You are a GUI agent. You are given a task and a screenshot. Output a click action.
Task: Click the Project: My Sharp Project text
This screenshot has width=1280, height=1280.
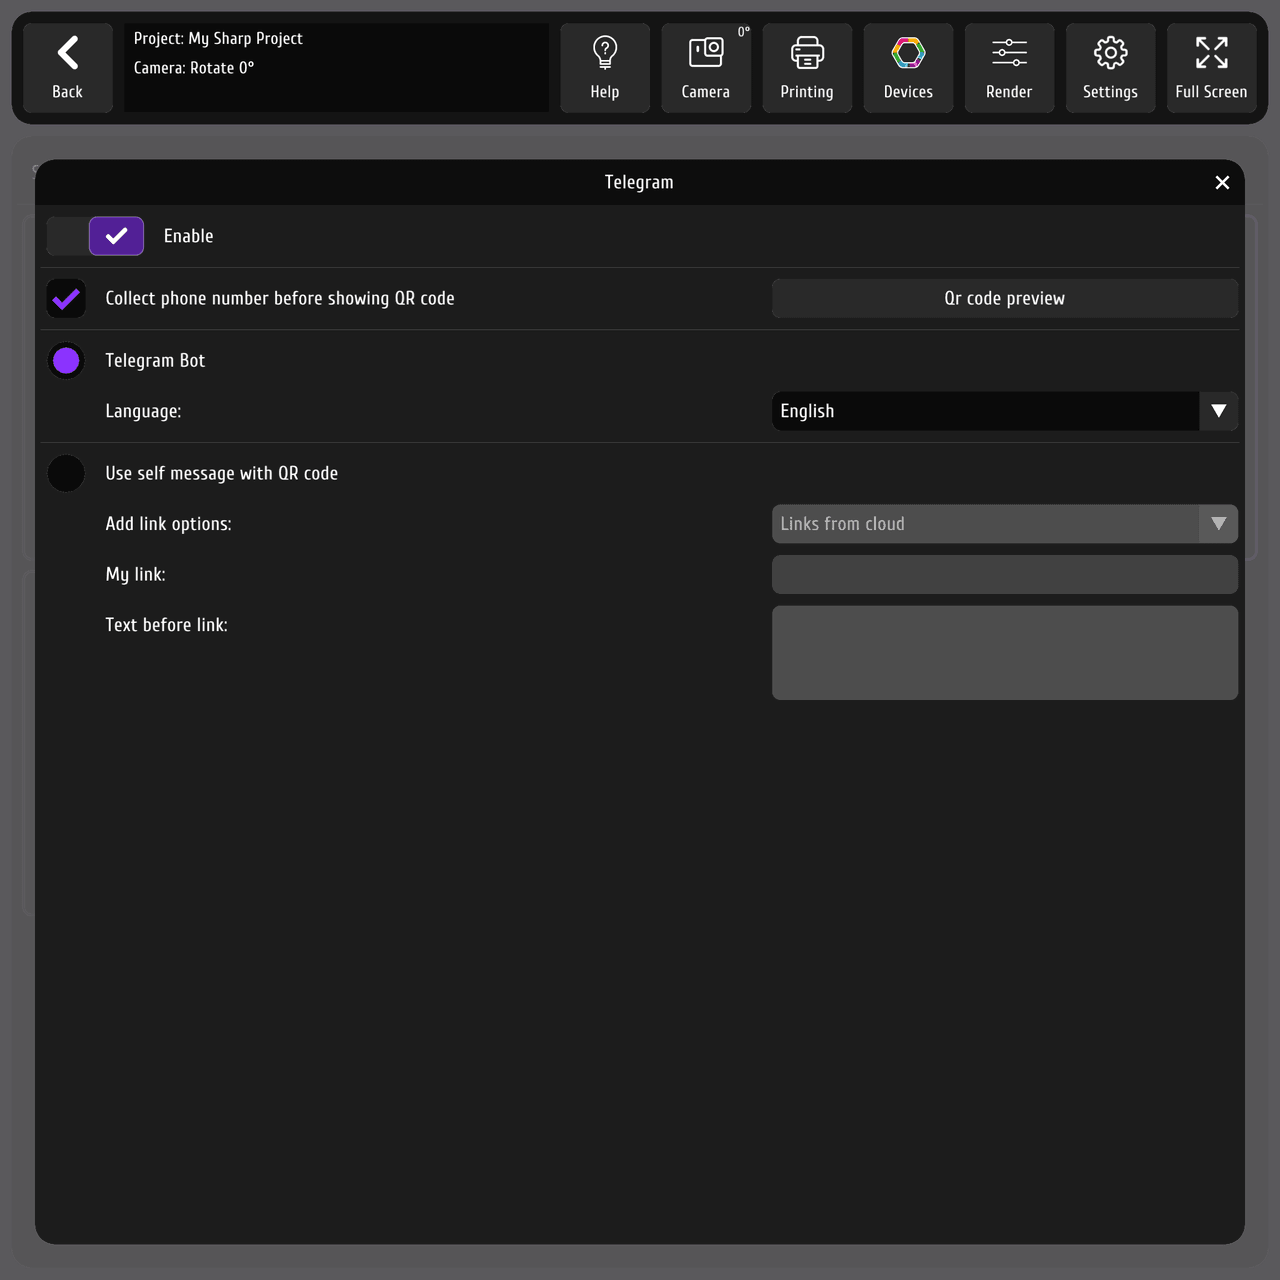coord(218,39)
